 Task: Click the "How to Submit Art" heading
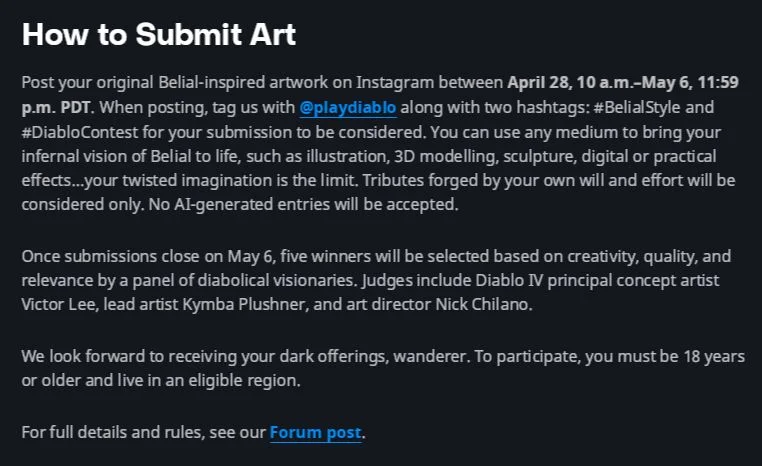pyautogui.click(x=159, y=35)
